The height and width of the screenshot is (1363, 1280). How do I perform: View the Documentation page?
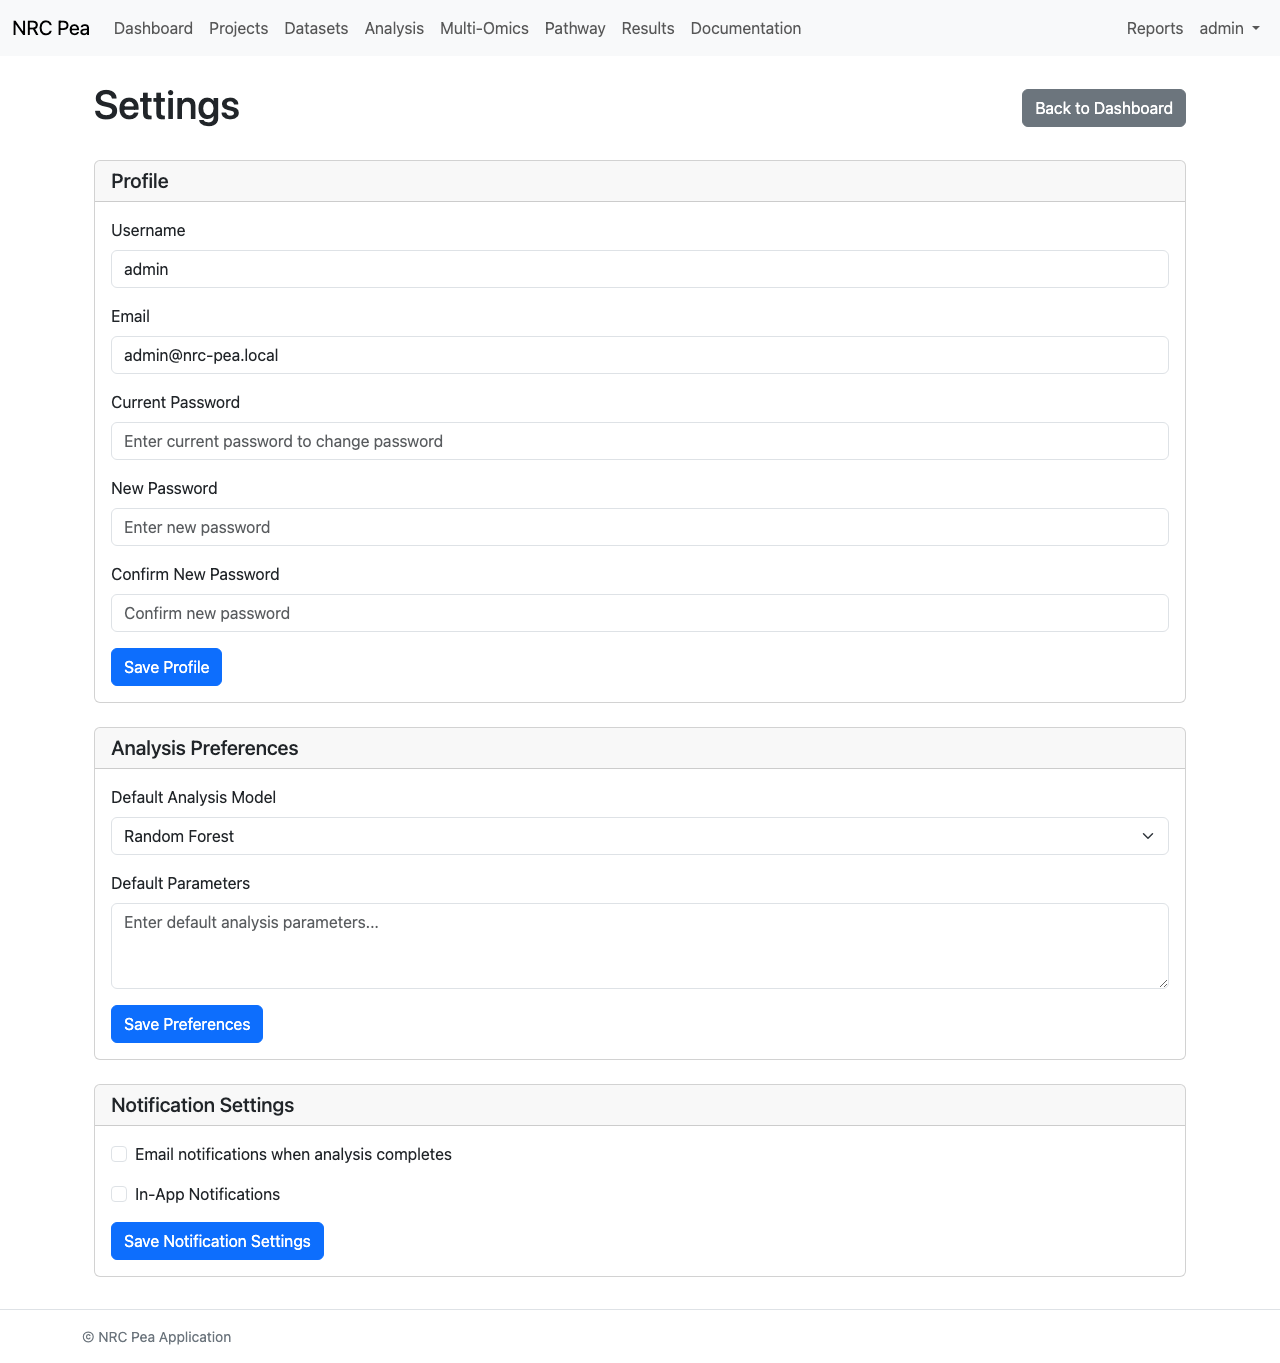tap(745, 28)
